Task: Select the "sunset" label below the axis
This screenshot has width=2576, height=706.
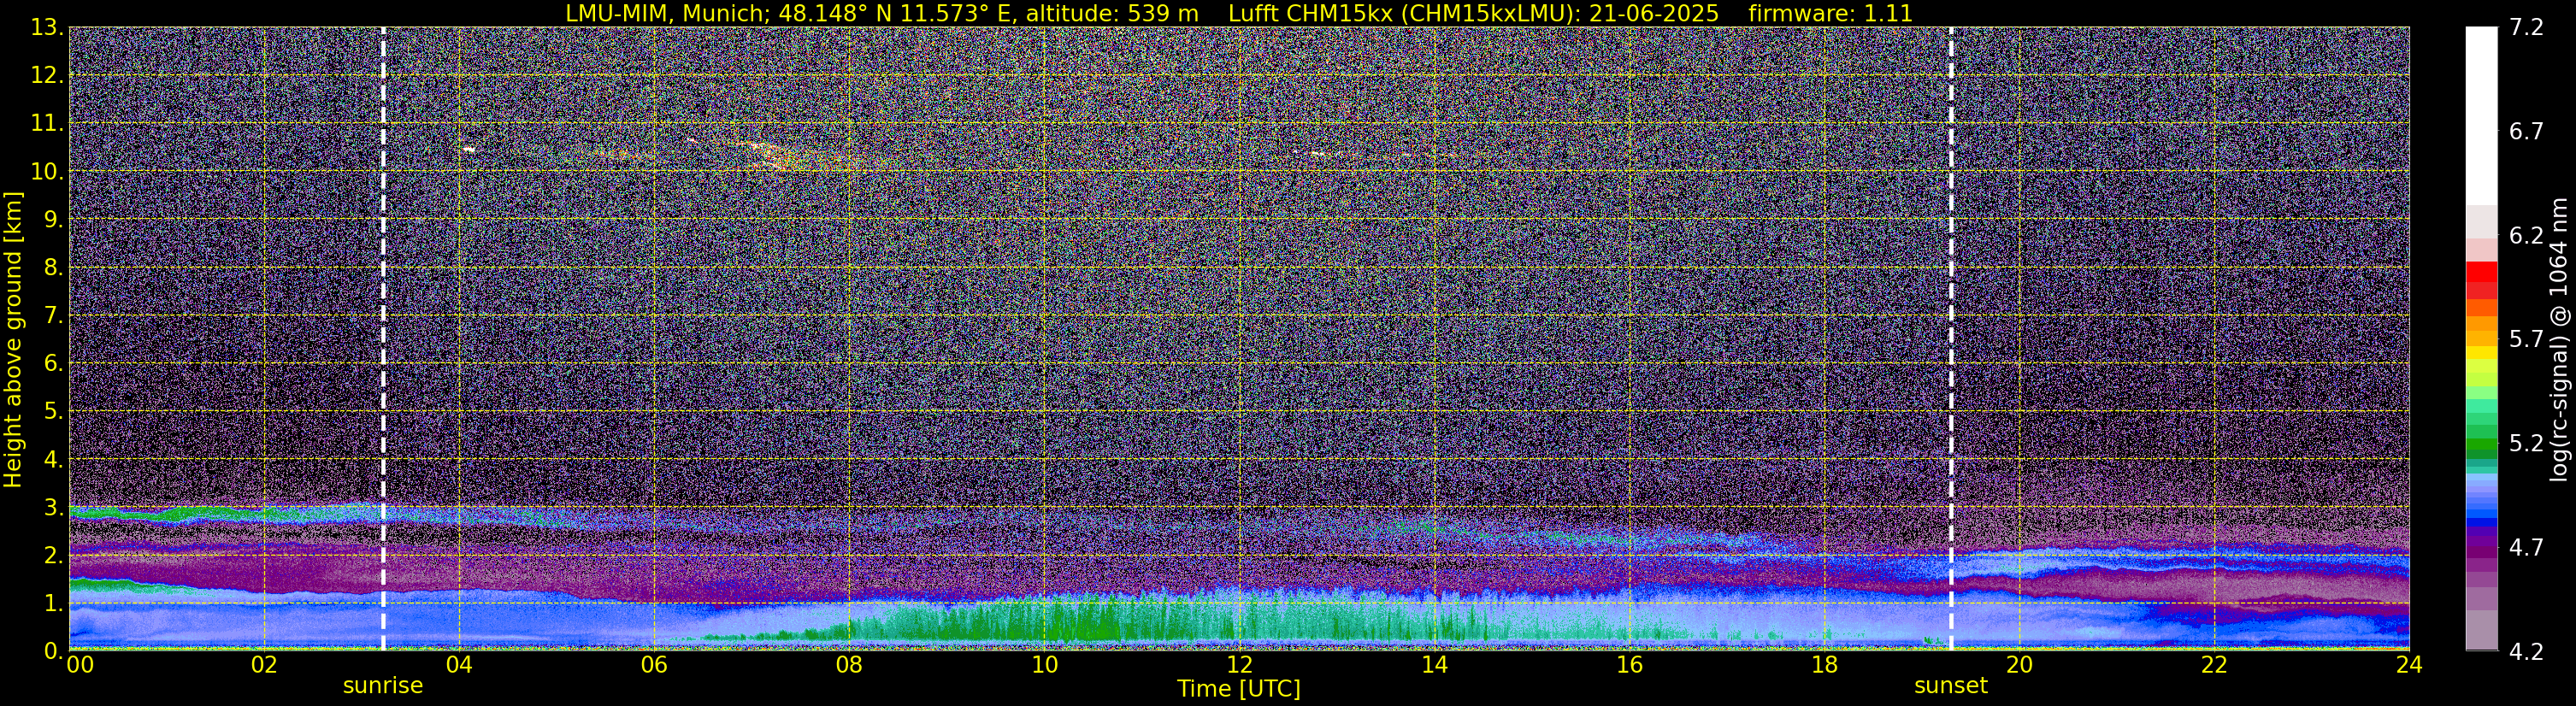Action: 1951,686
